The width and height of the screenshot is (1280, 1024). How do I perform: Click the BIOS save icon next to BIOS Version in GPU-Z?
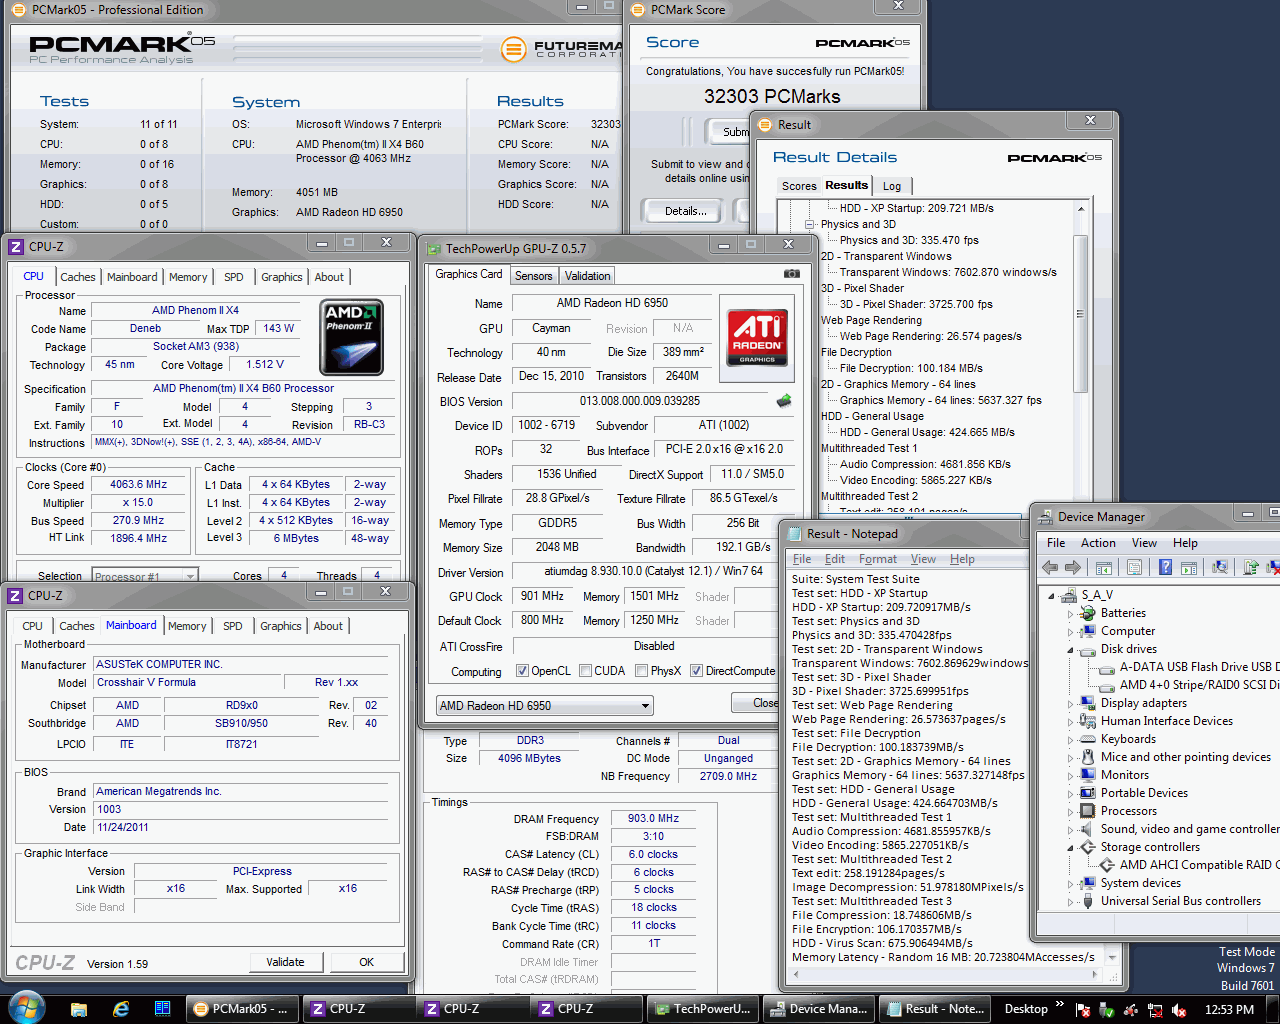pyautogui.click(x=784, y=401)
